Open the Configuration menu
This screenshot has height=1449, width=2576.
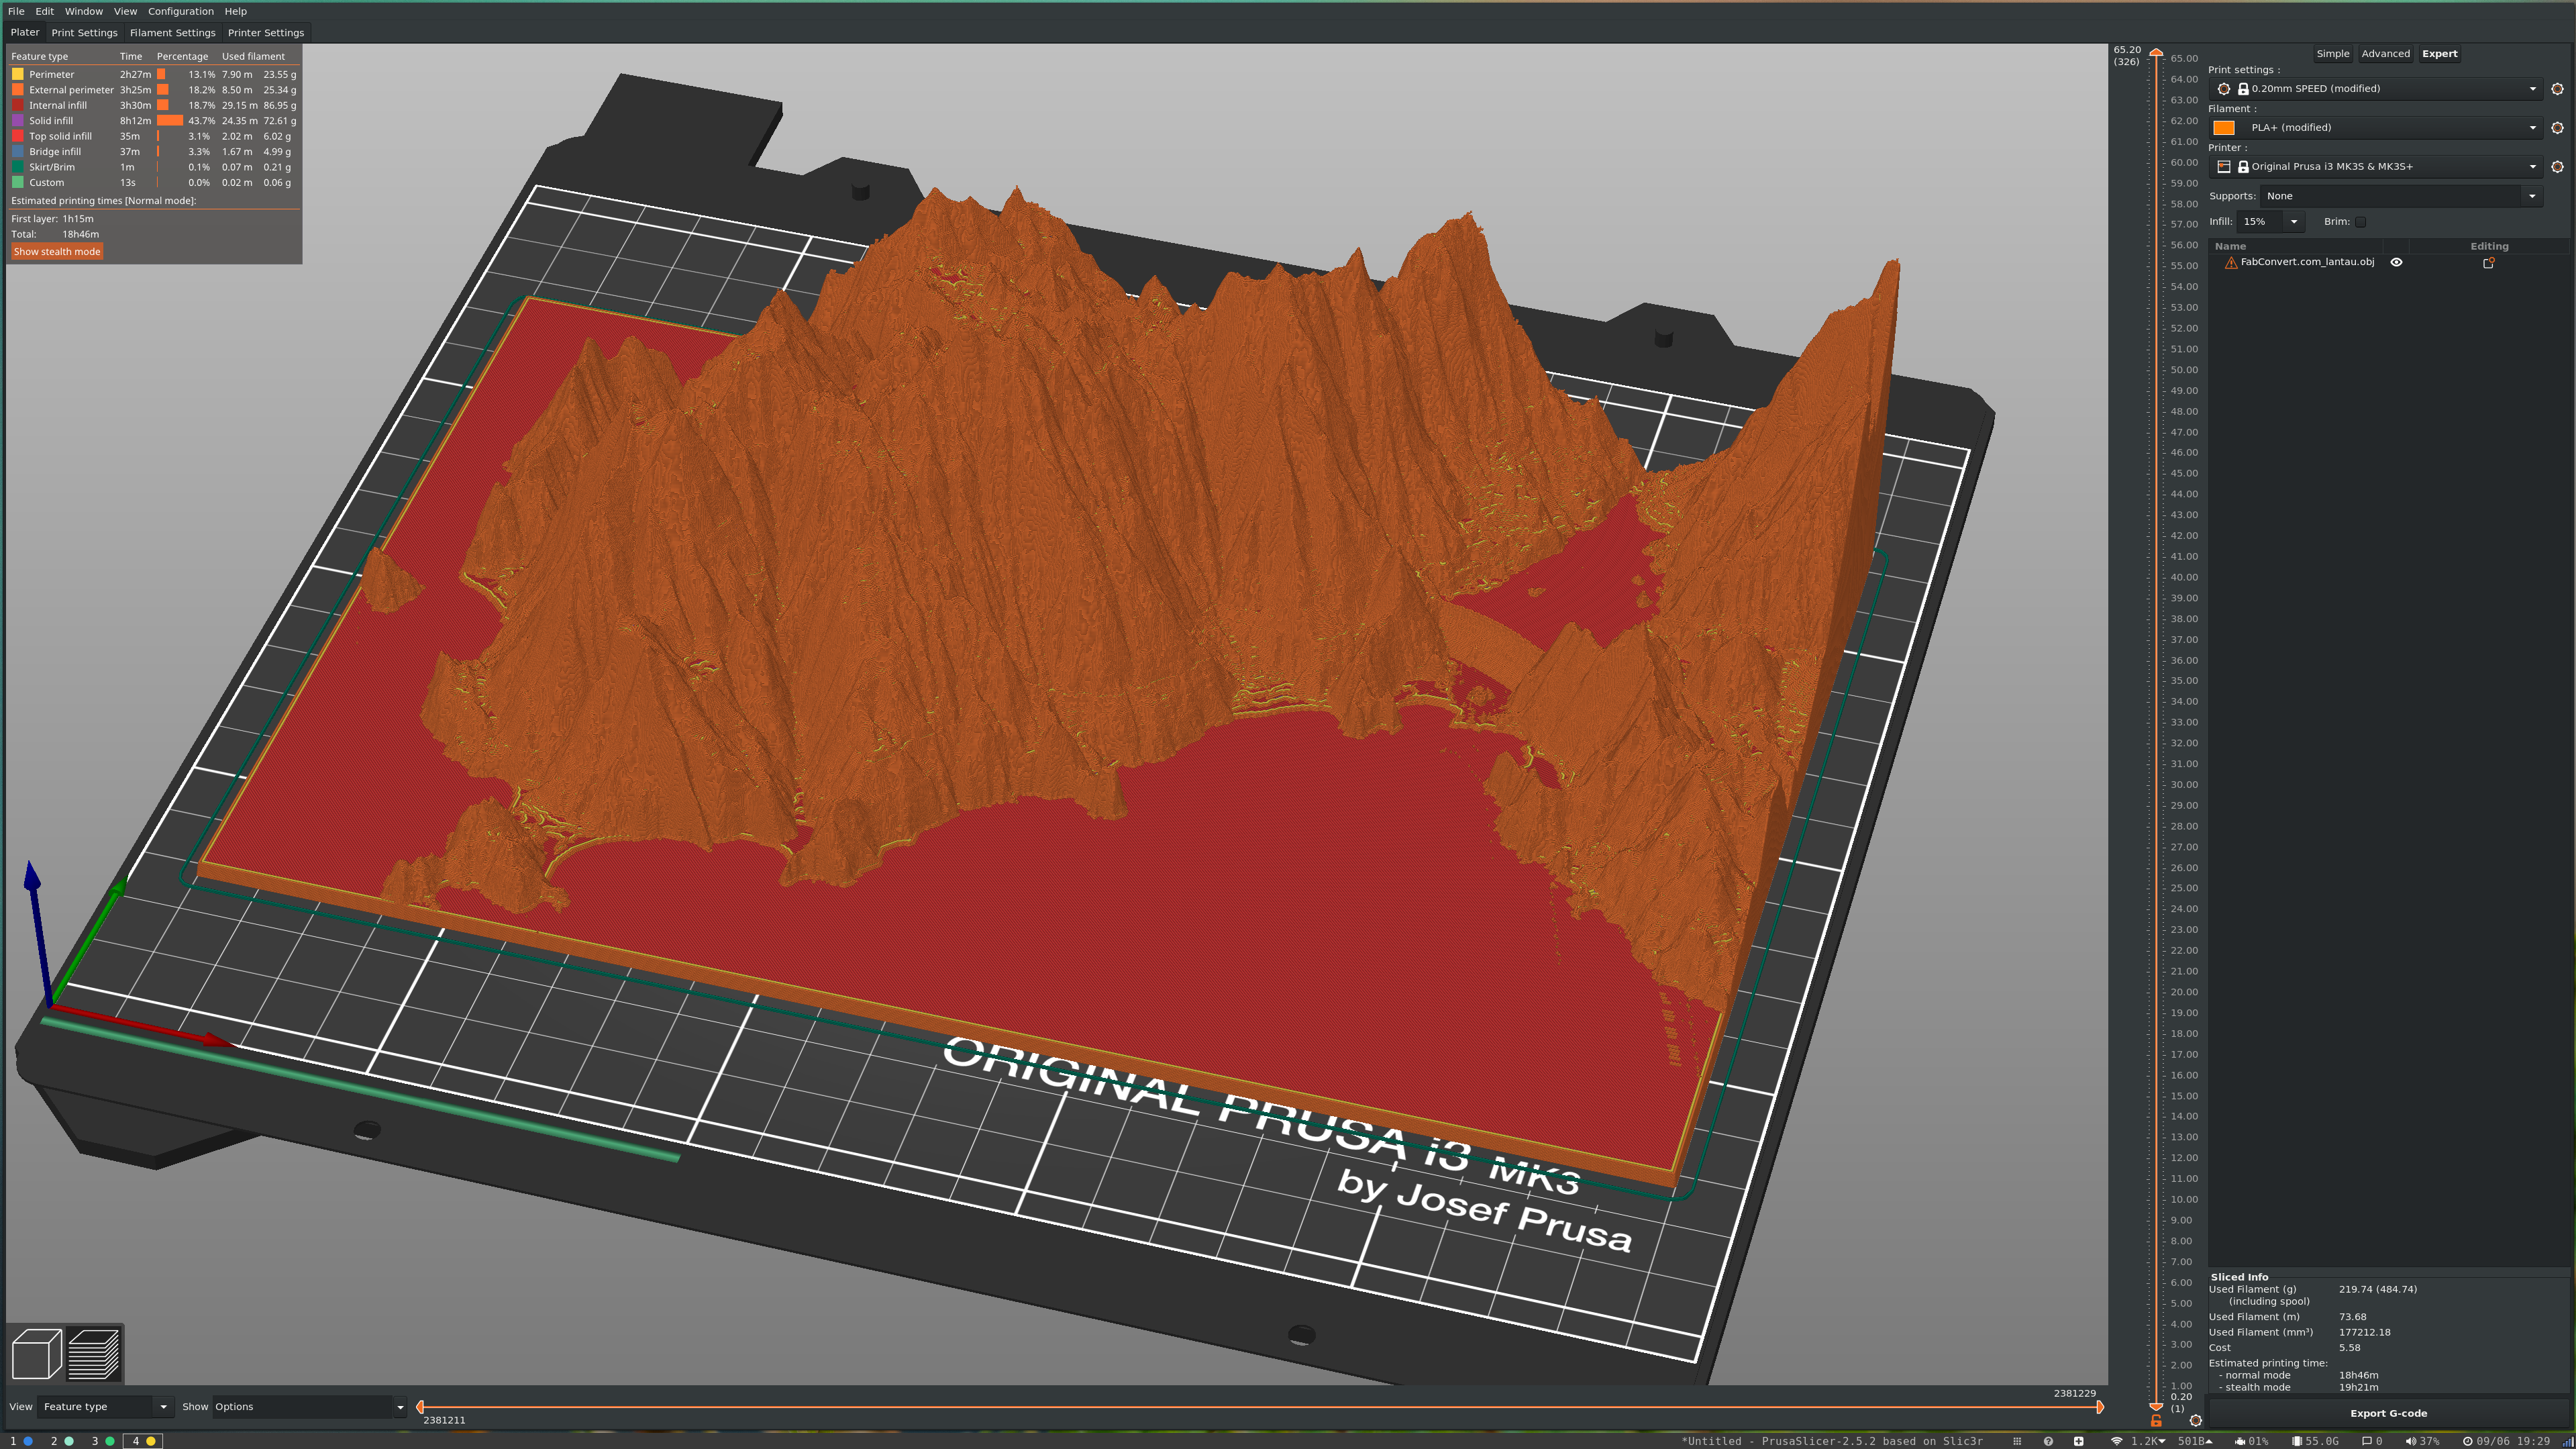pos(181,11)
